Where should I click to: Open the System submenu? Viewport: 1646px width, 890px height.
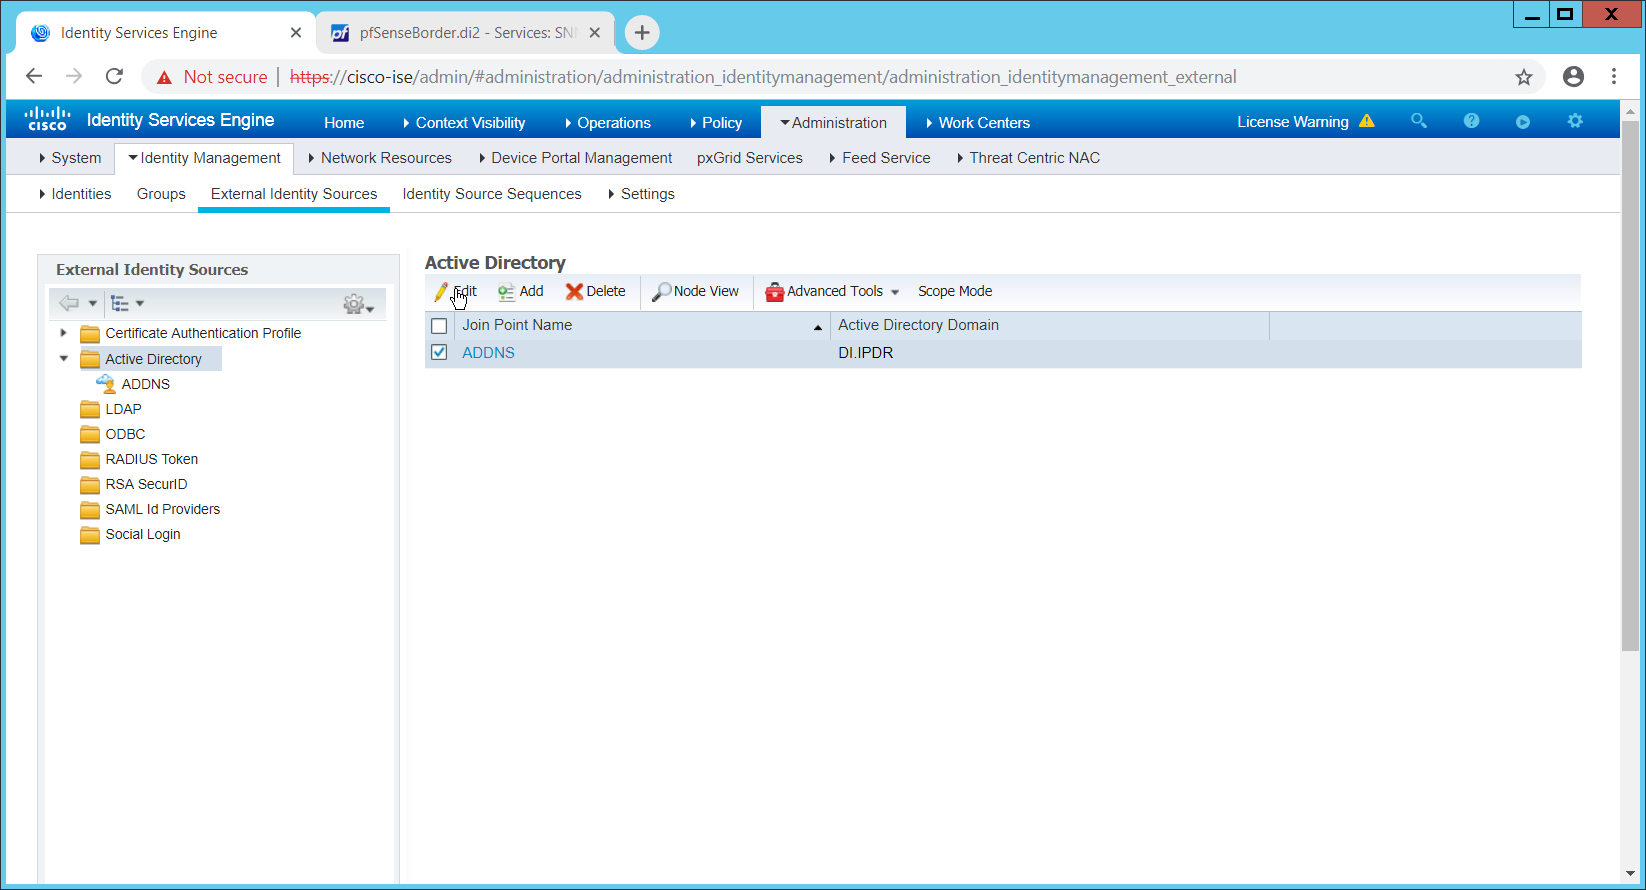(x=70, y=158)
